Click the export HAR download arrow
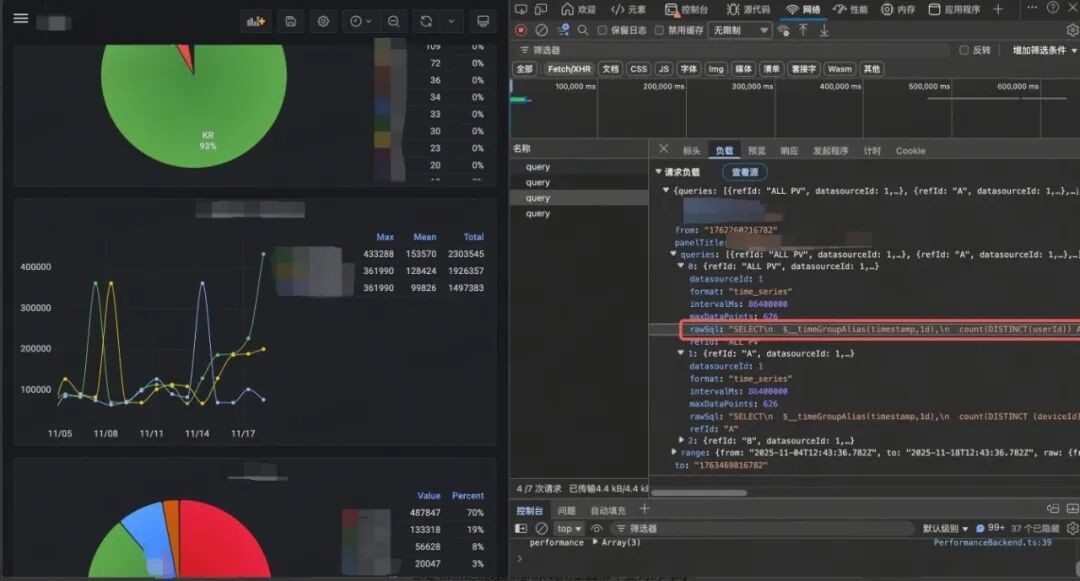1080x581 pixels. tap(824, 30)
